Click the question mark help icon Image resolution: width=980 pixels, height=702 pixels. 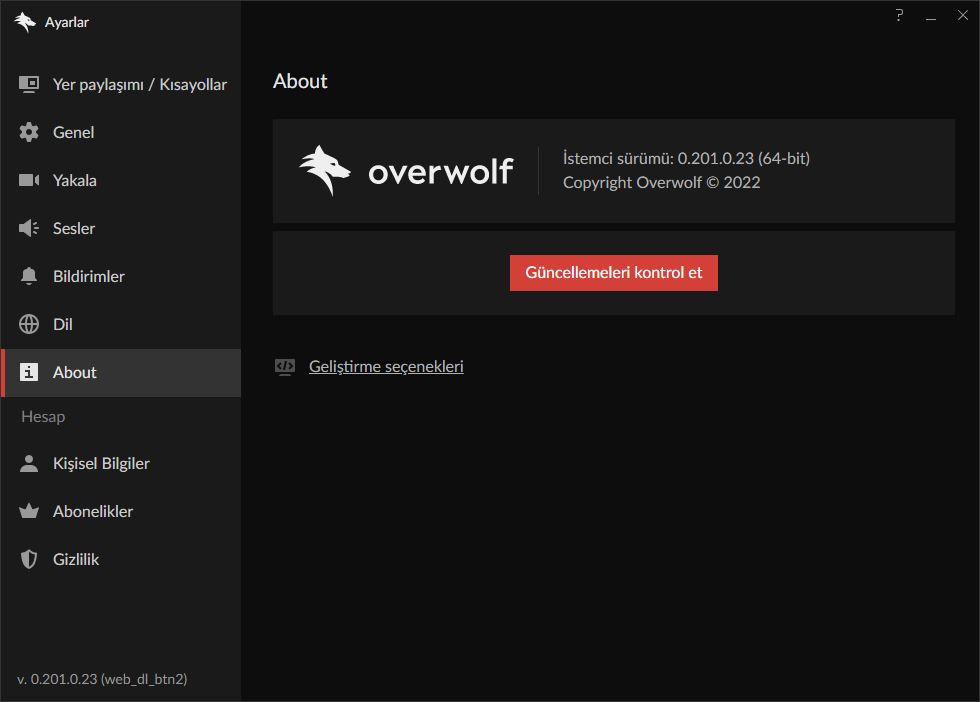click(x=899, y=16)
